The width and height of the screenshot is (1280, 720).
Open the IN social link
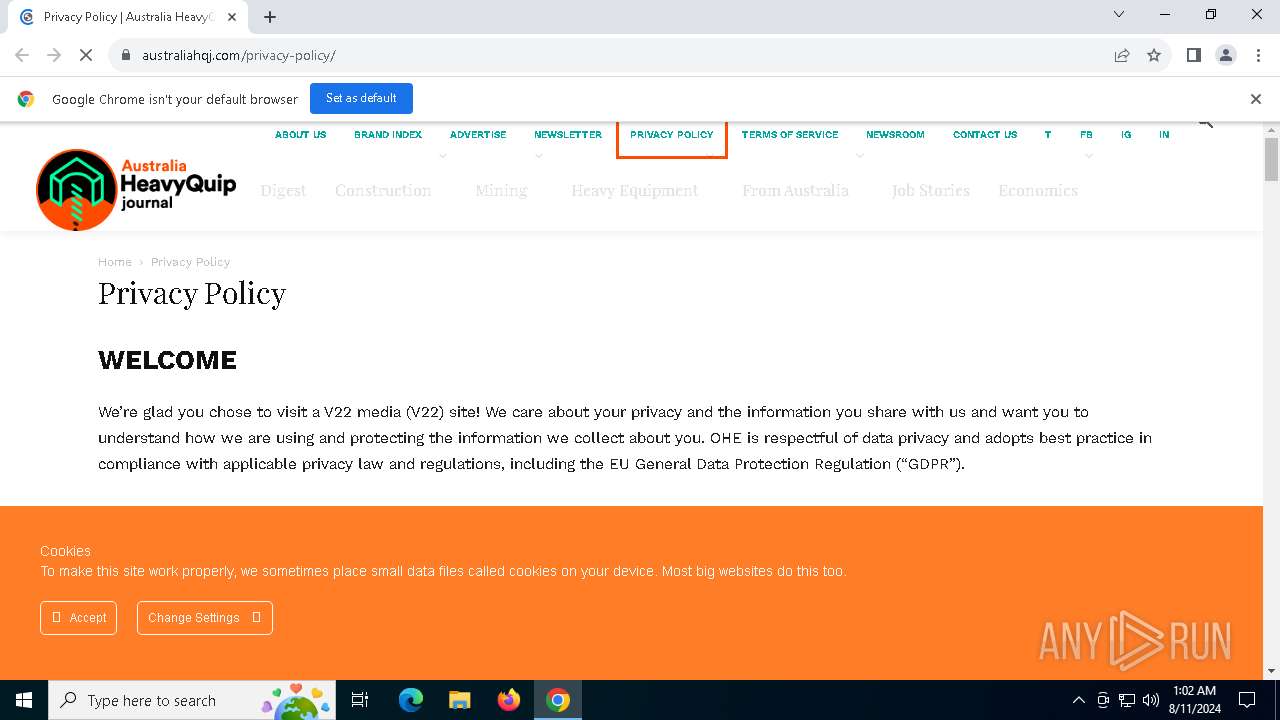1164,134
